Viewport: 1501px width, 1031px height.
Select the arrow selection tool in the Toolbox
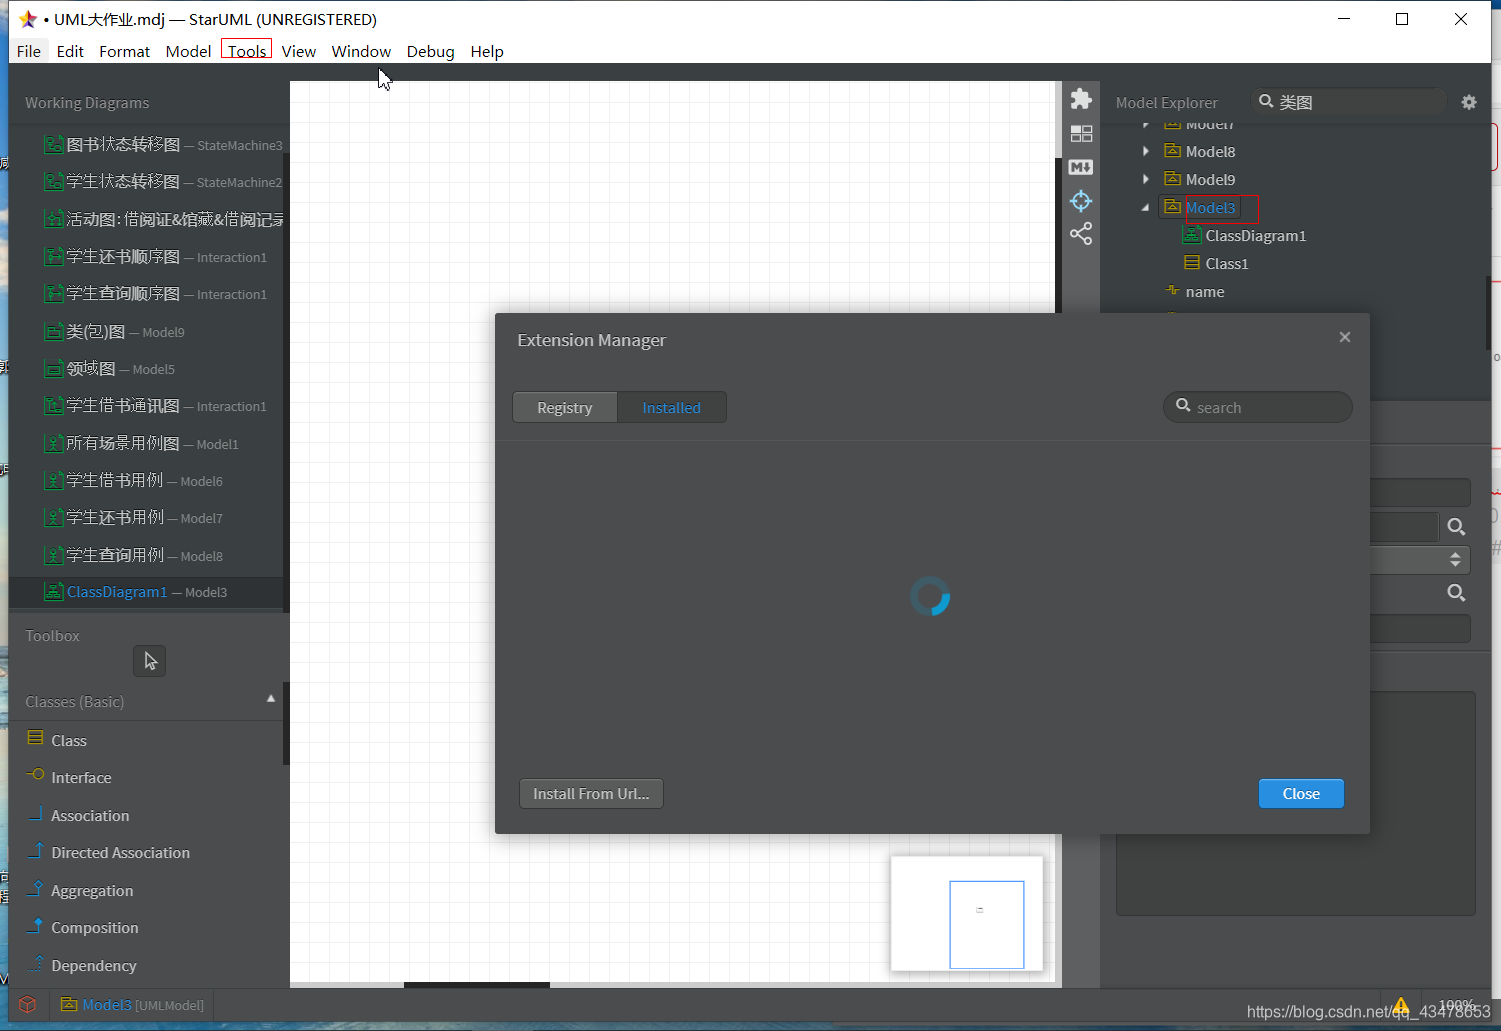coord(149,660)
